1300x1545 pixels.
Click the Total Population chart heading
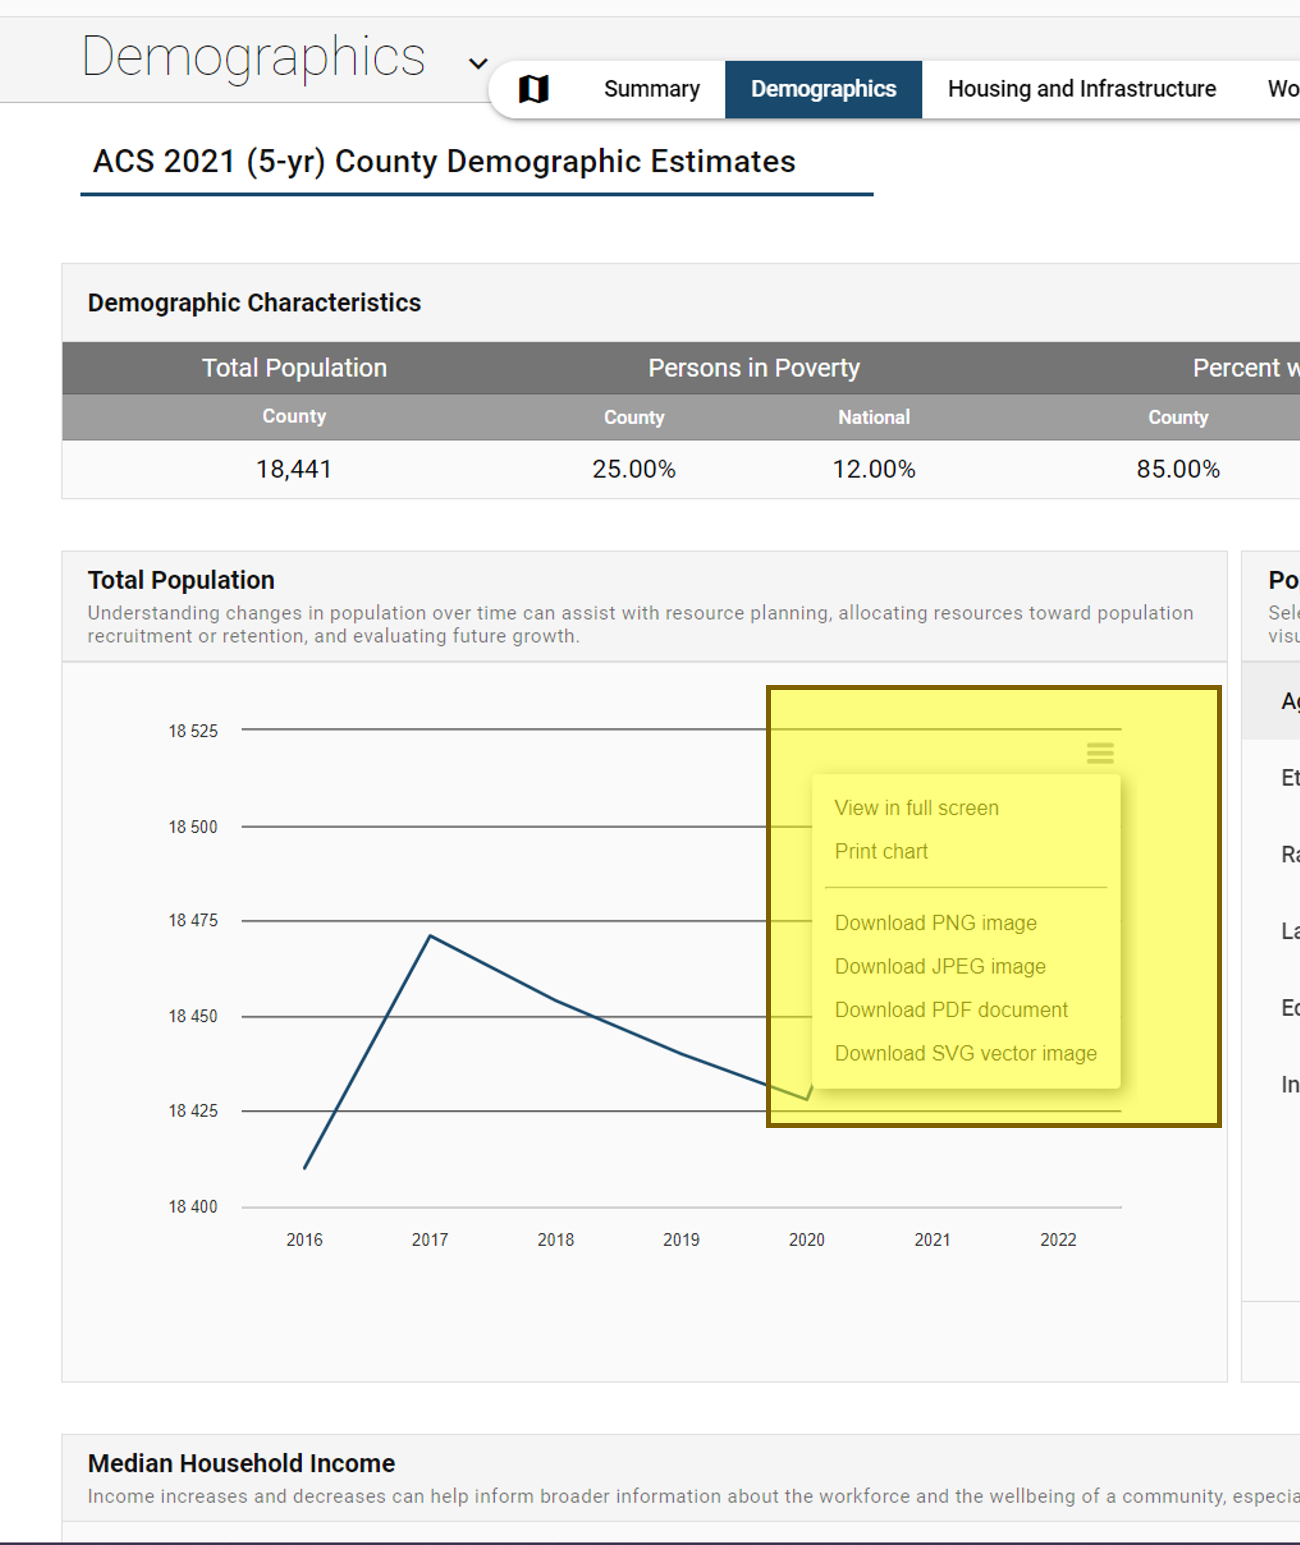click(x=181, y=580)
